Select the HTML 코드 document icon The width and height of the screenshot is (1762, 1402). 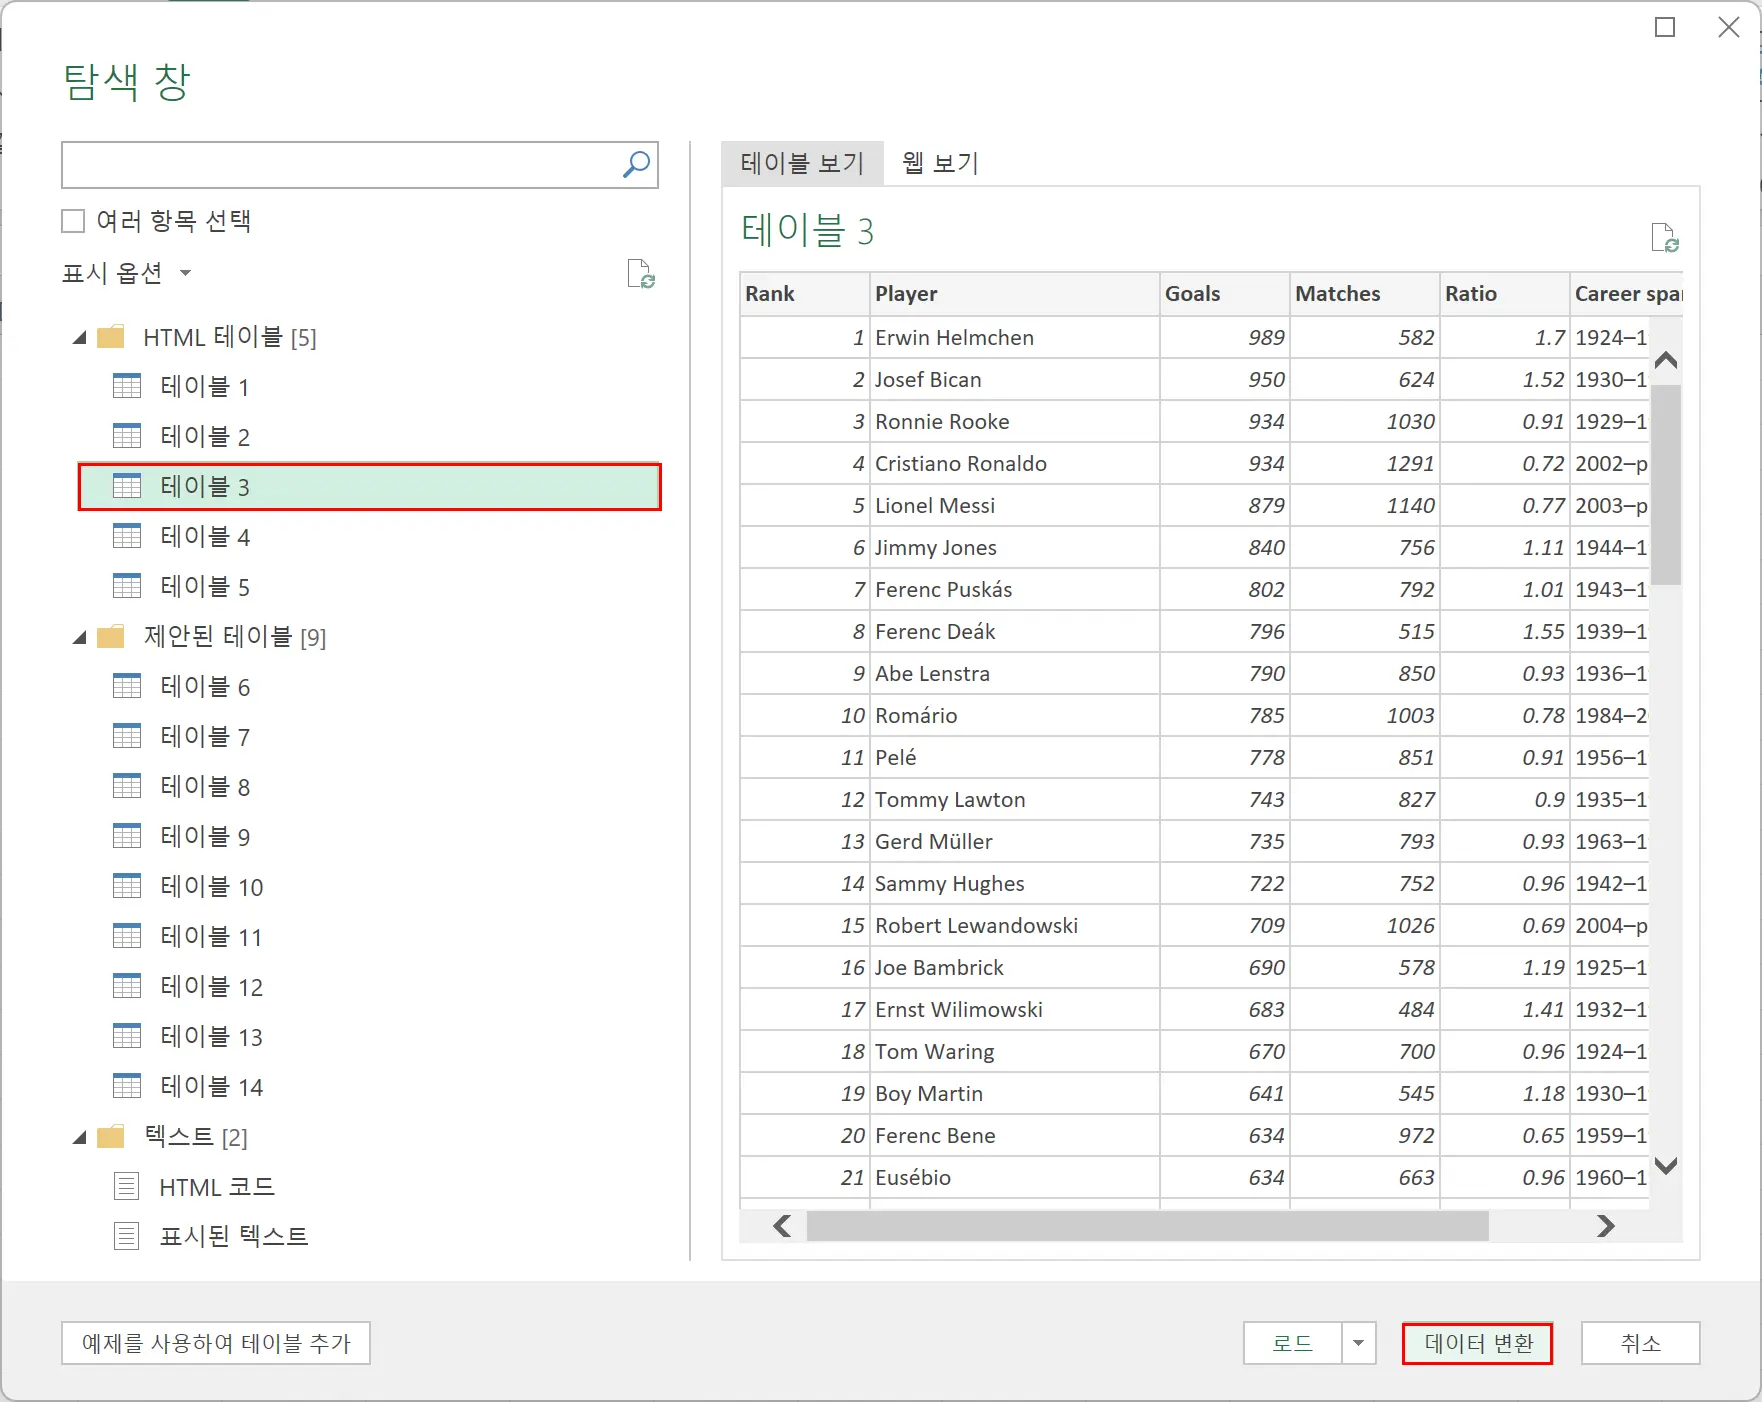tap(126, 1186)
